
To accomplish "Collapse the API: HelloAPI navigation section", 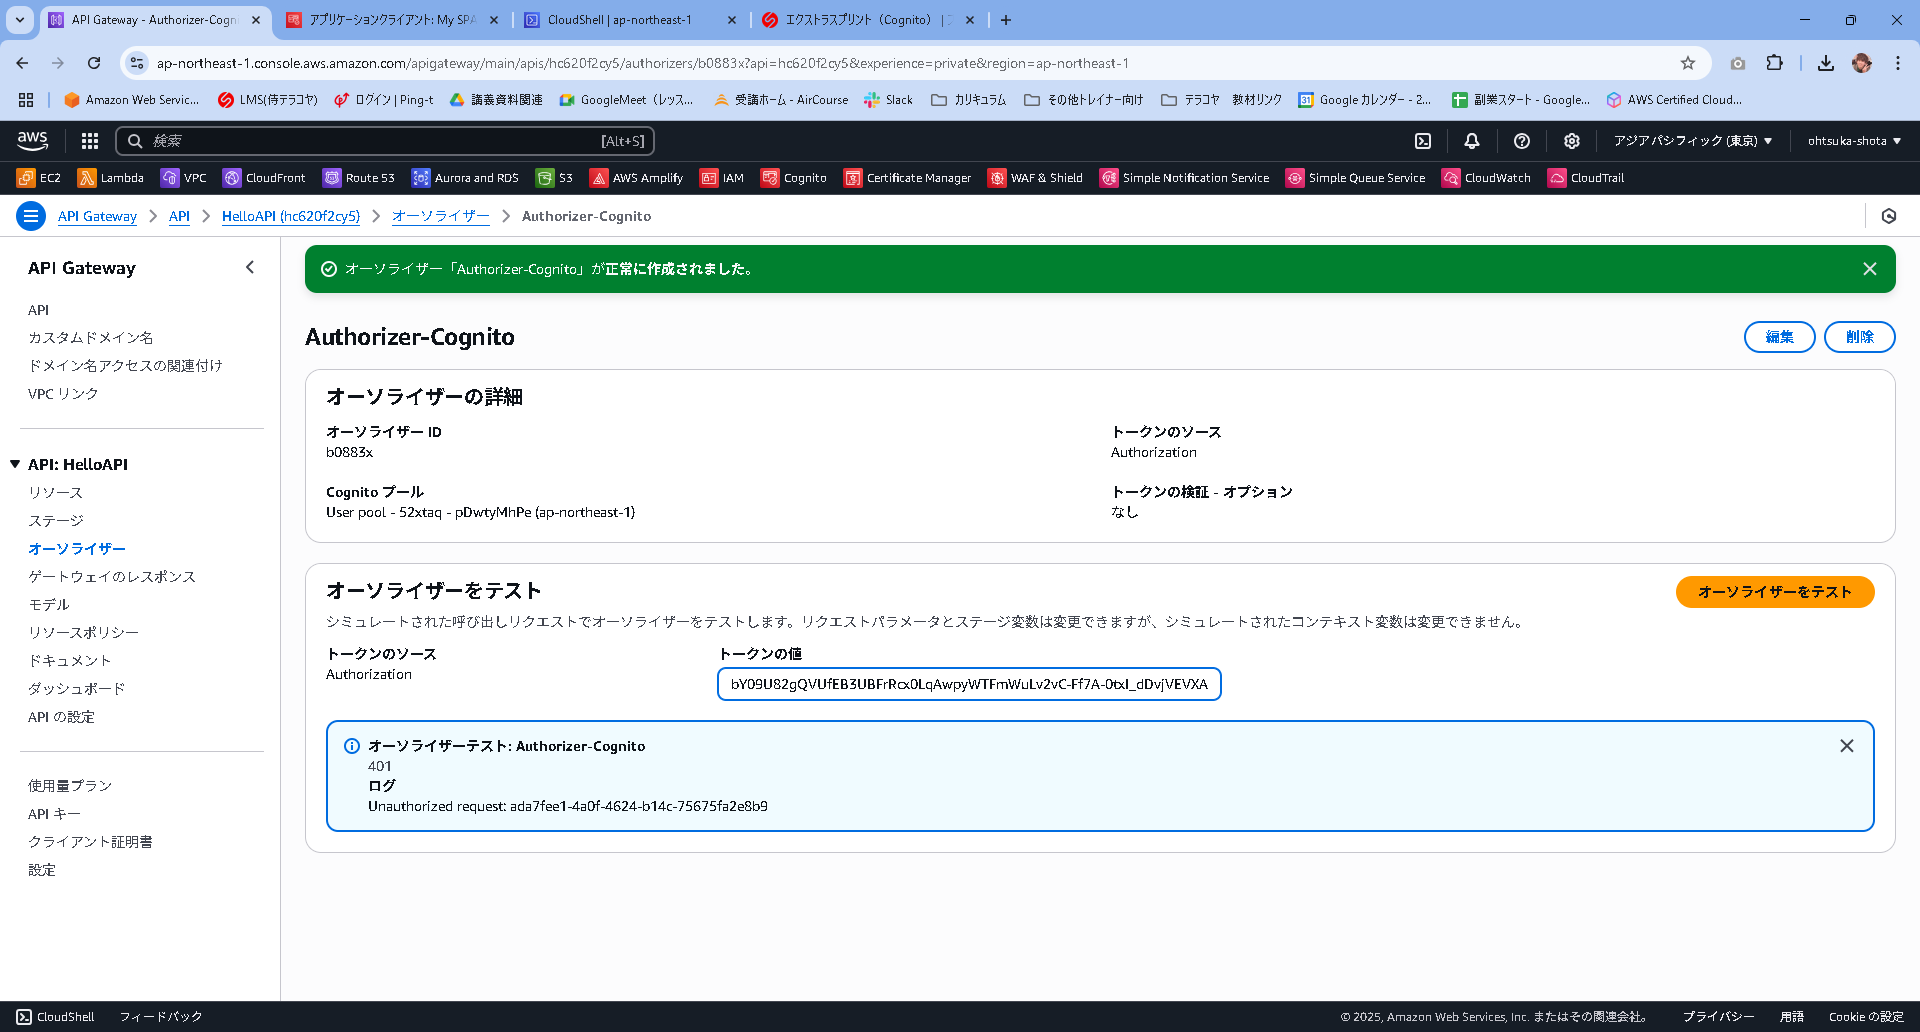I will 15,464.
